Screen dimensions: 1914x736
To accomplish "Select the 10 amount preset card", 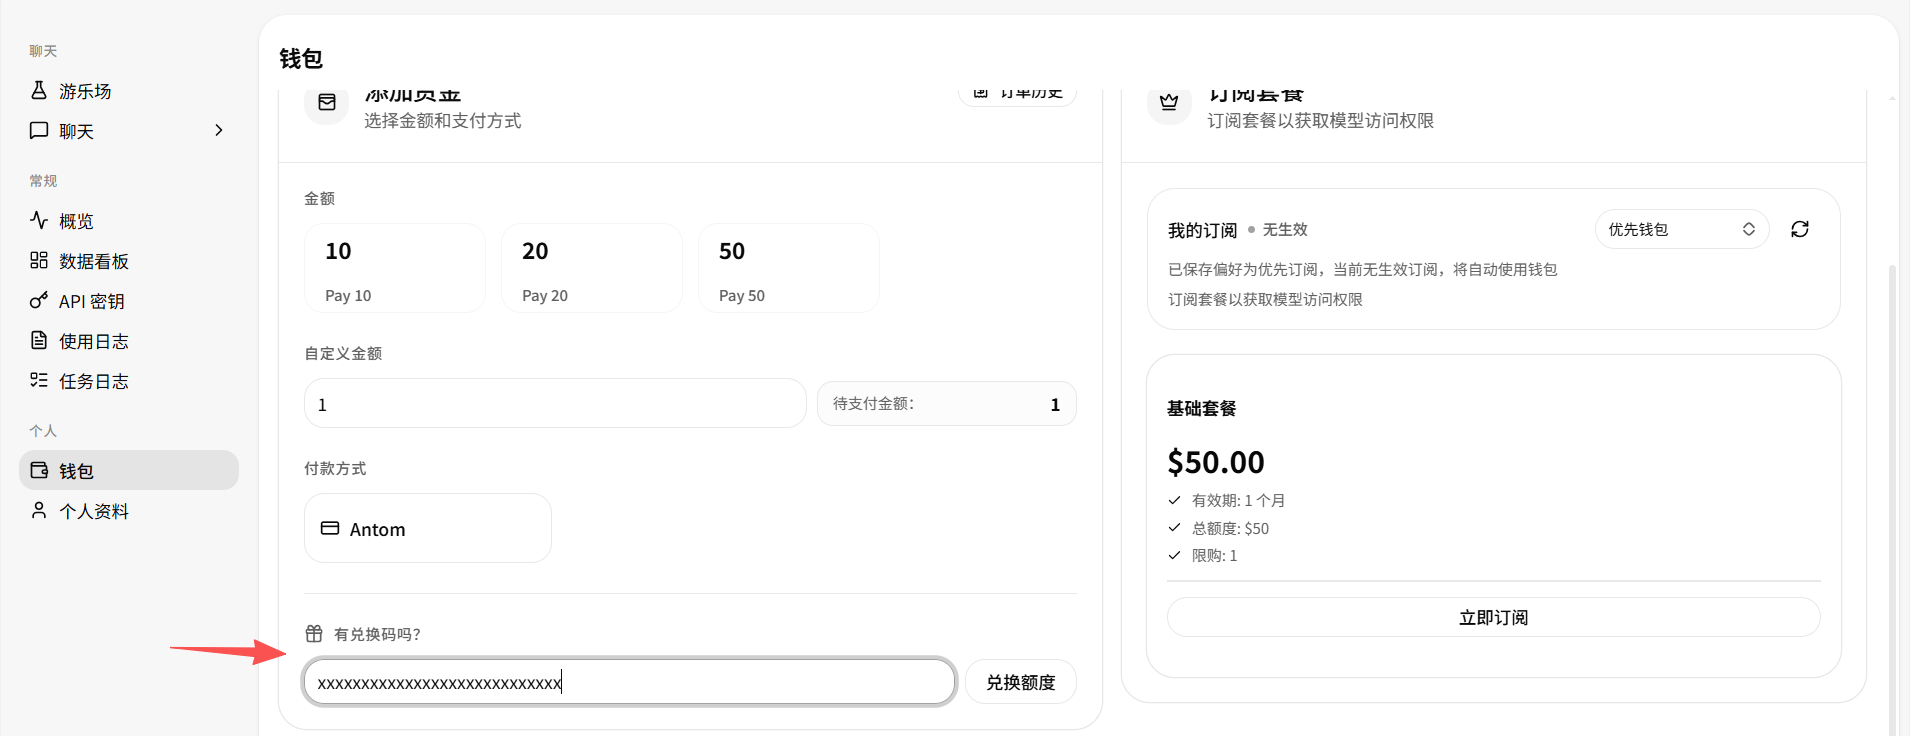I will click(395, 268).
